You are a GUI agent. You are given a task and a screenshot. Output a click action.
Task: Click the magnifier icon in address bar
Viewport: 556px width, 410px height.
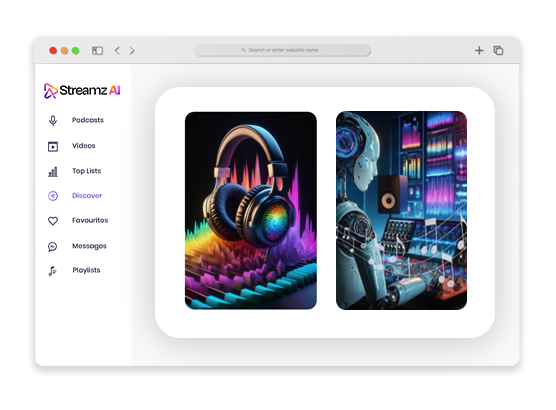tap(243, 50)
